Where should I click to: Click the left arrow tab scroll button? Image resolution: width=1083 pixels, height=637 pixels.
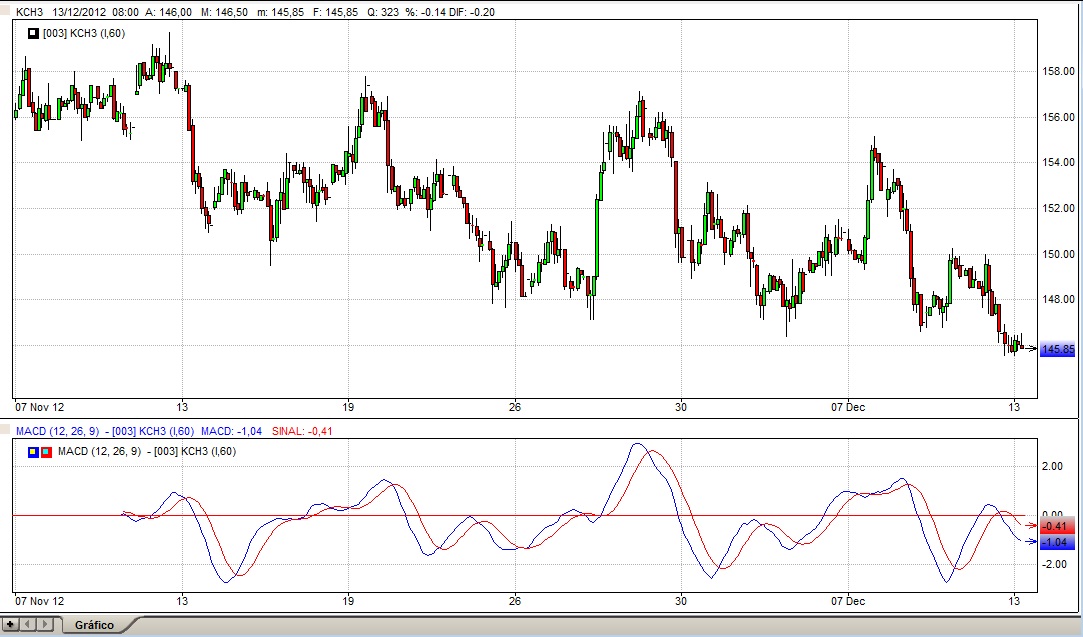(28, 624)
